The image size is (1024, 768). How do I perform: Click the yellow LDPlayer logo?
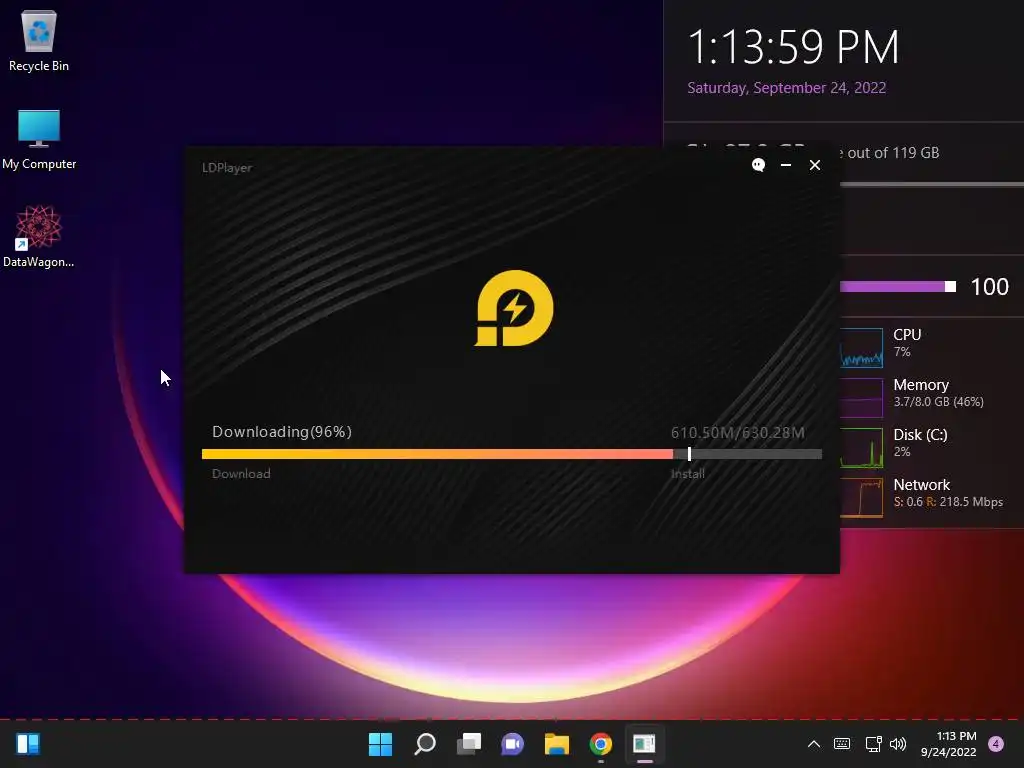[x=514, y=308]
